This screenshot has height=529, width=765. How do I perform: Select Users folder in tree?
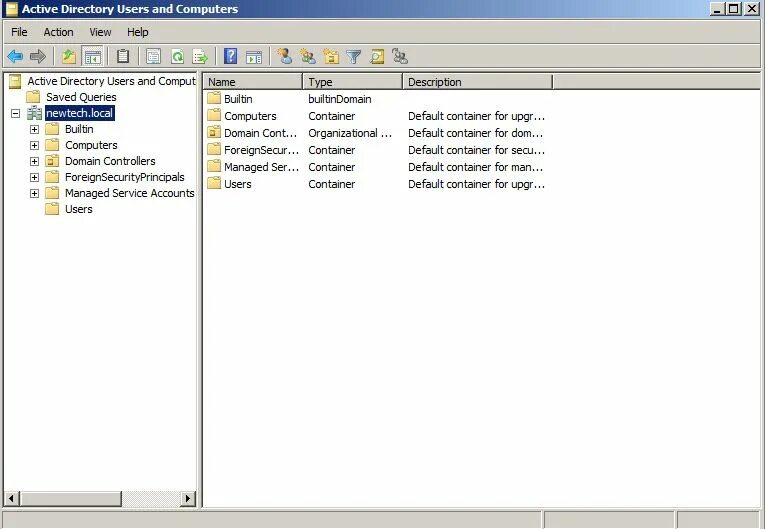(79, 209)
